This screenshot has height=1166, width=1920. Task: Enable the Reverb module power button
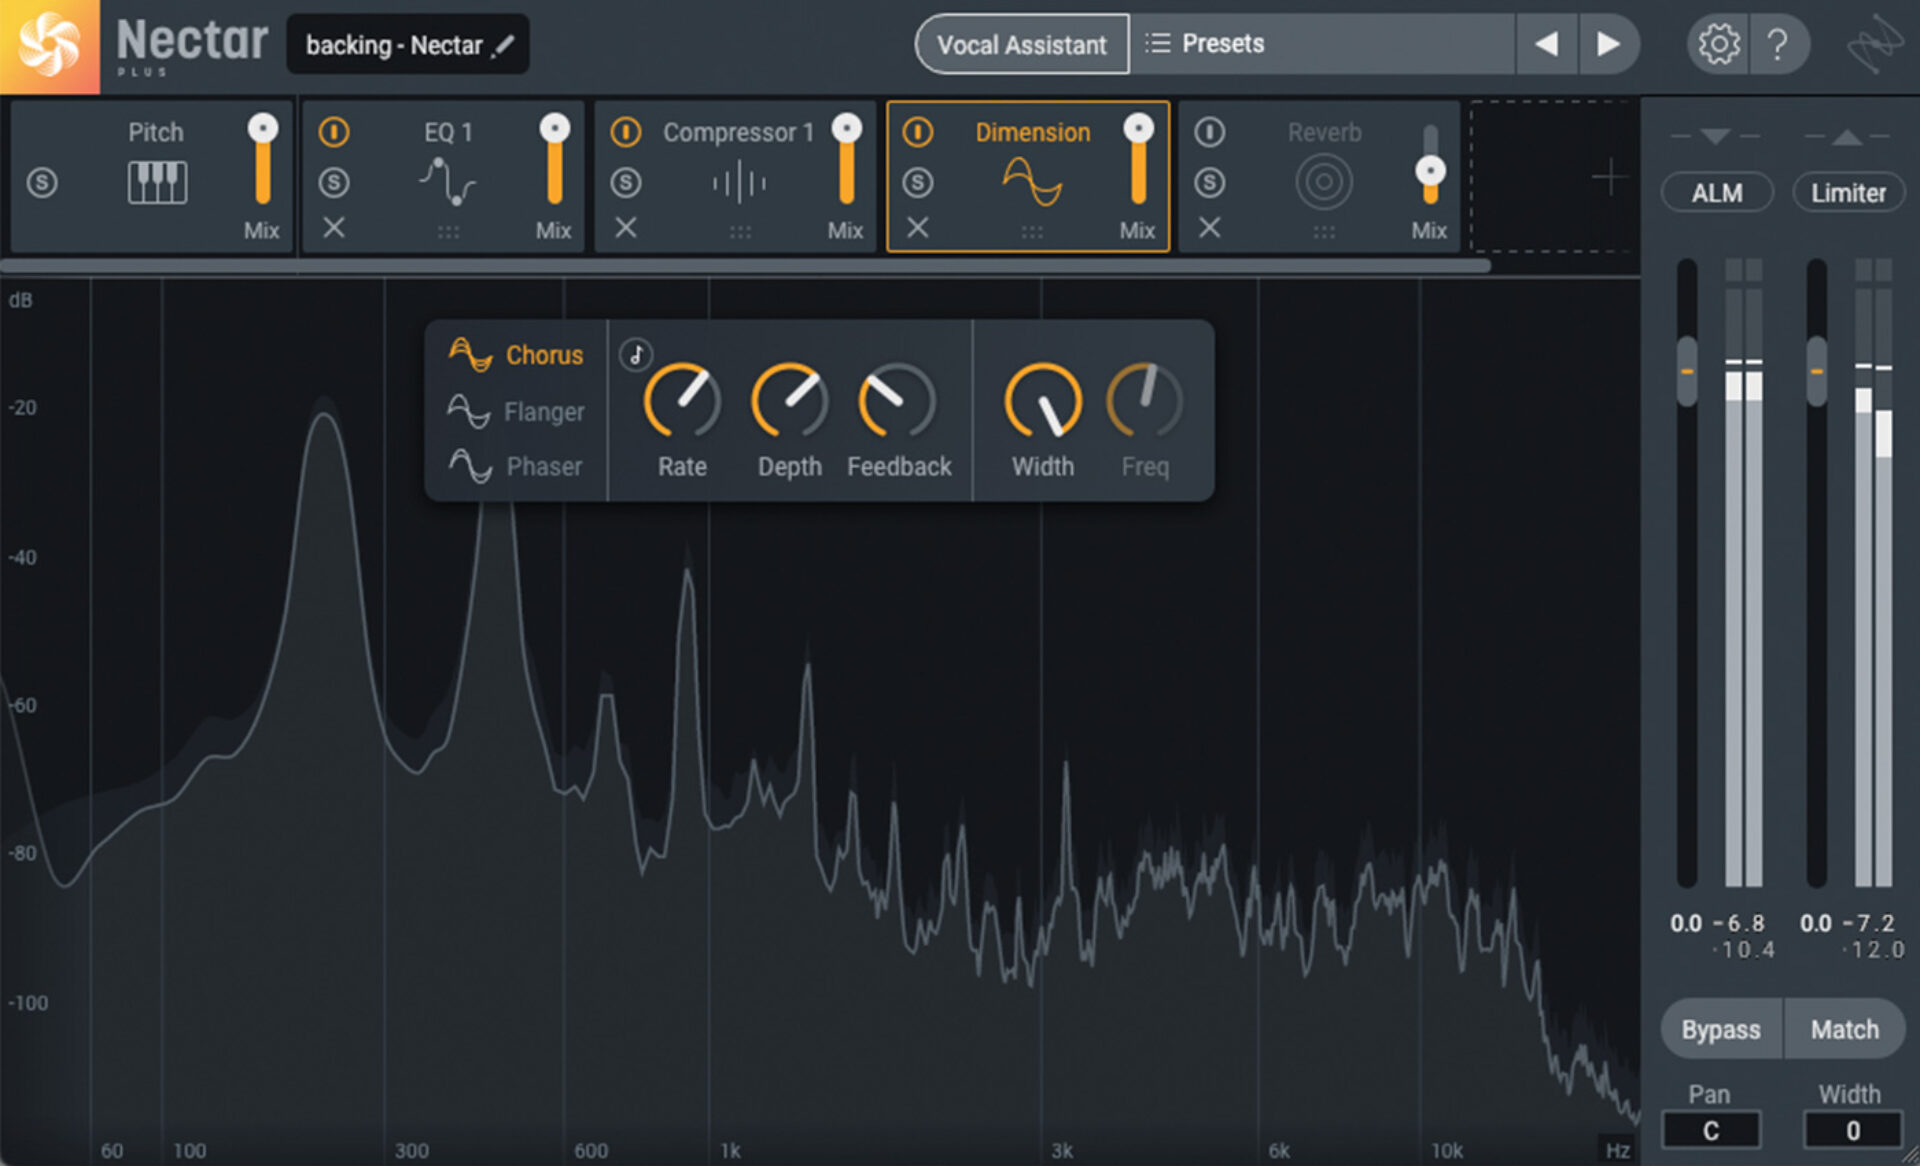pyautogui.click(x=1209, y=131)
